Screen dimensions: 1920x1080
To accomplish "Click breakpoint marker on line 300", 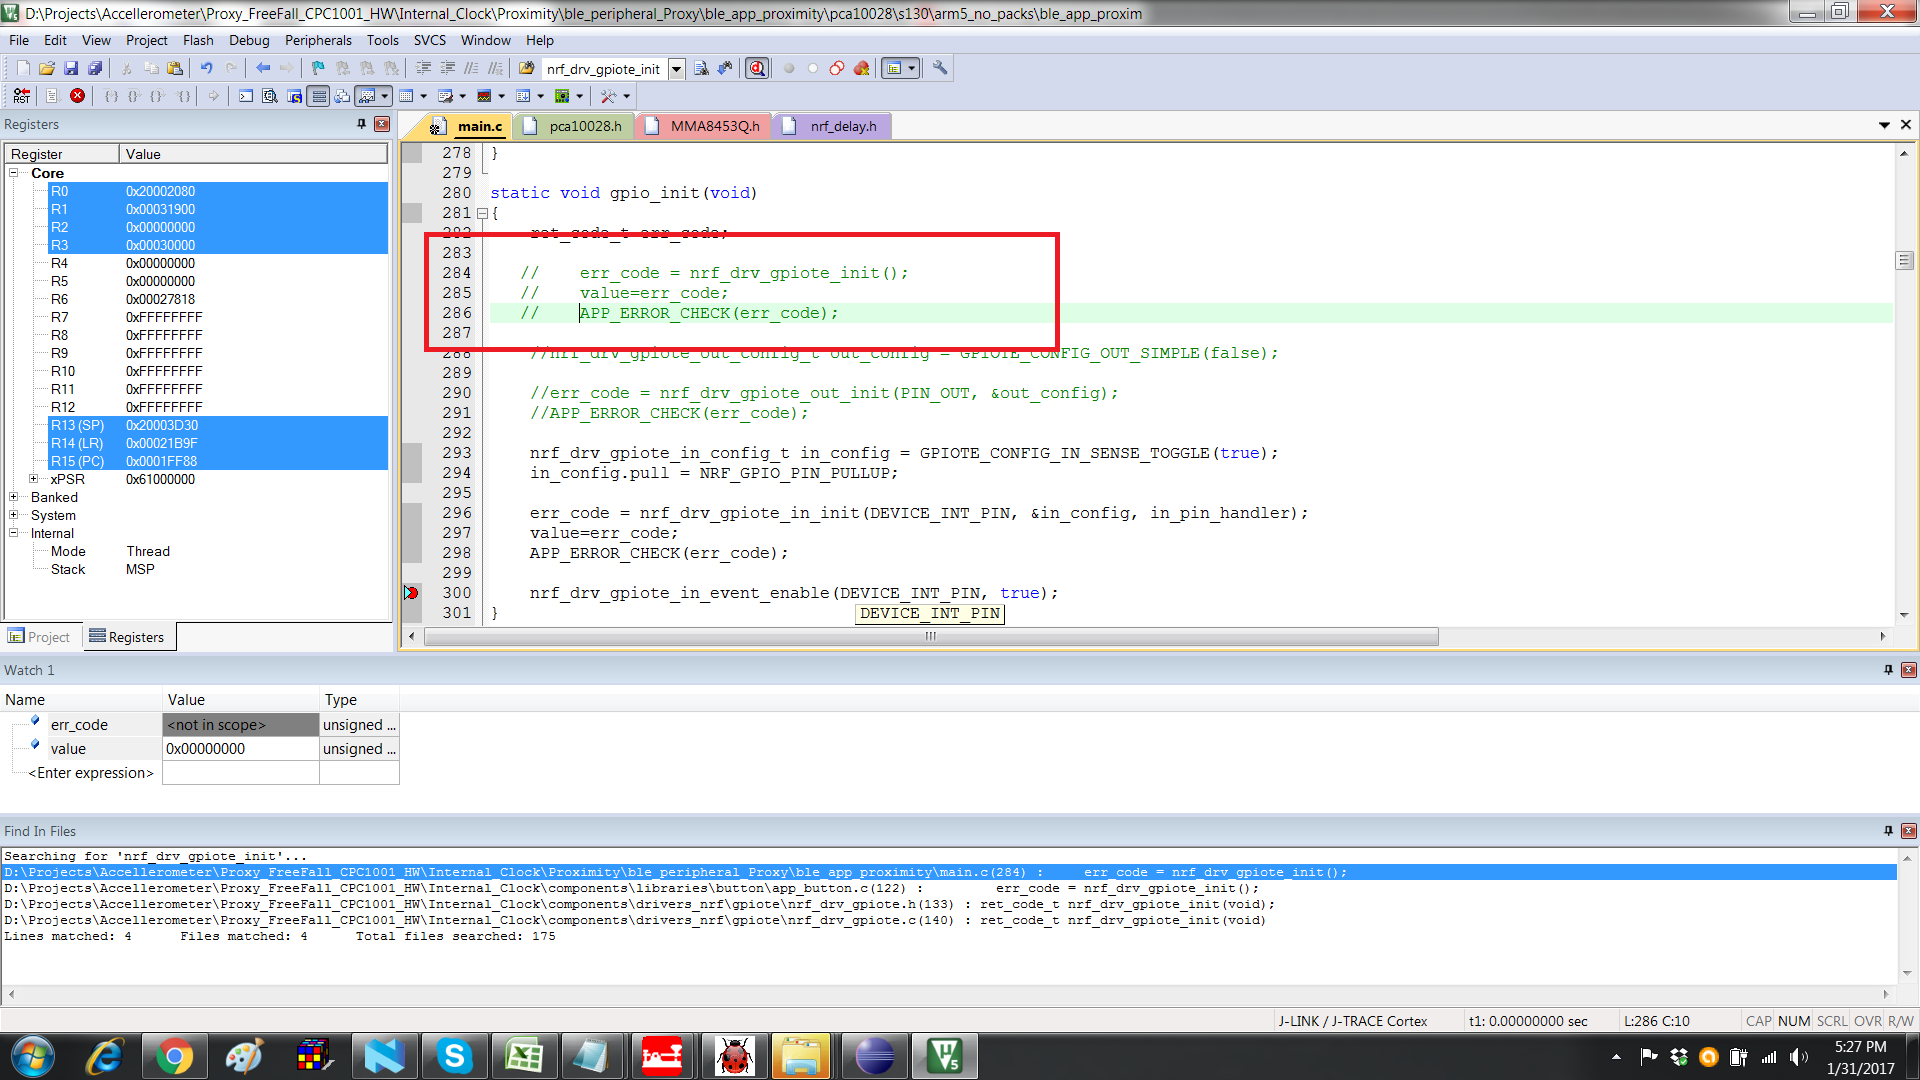I will (x=411, y=593).
